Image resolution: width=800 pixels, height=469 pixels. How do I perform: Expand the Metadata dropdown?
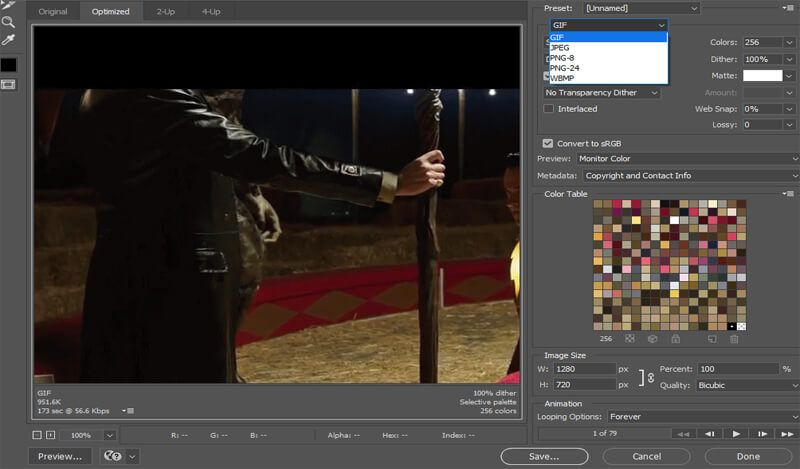(692, 175)
